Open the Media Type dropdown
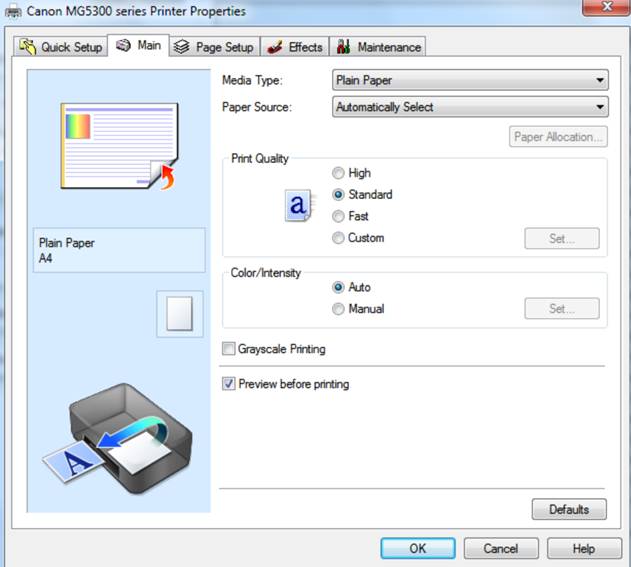Screen dimensions: 631x567 click(x=470, y=80)
